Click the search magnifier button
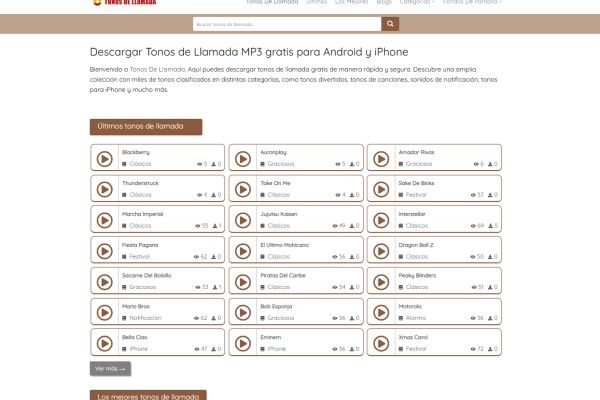The width and height of the screenshot is (600, 400). [x=390, y=24]
